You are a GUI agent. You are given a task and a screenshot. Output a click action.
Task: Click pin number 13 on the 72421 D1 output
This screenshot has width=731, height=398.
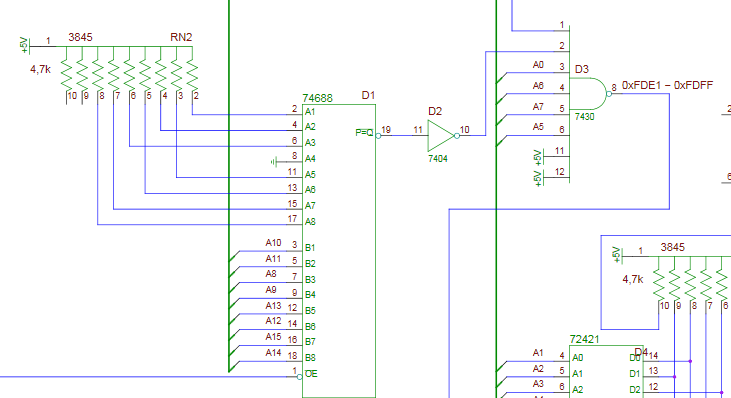(x=654, y=371)
